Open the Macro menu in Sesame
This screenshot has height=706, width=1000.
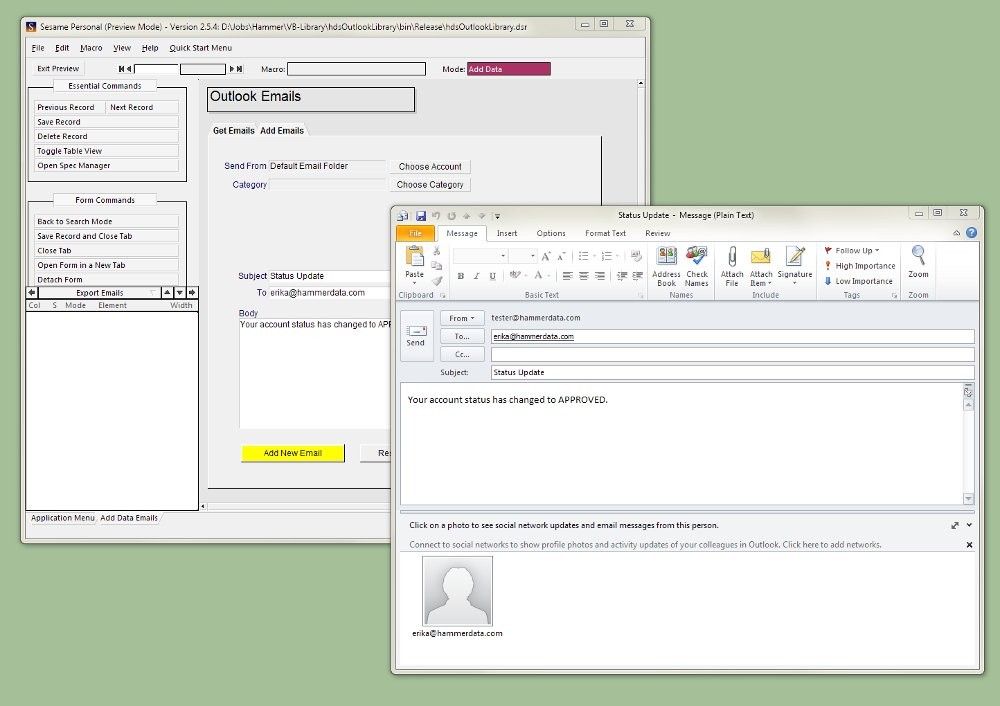(91, 48)
